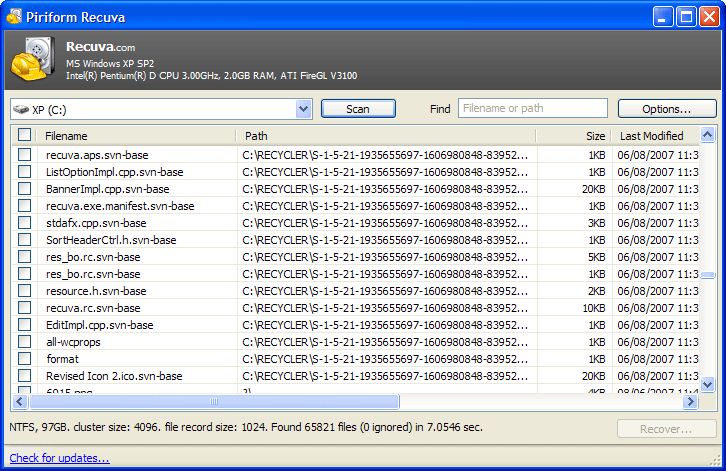Check the box for all-wcprops
The width and height of the screenshot is (726, 471).
tap(25, 341)
